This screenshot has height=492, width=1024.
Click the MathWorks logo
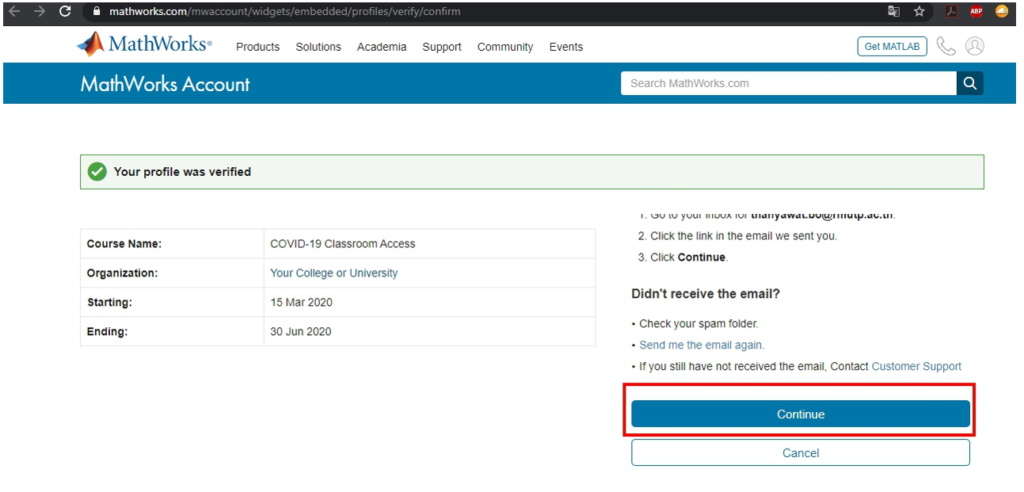[x=145, y=45]
